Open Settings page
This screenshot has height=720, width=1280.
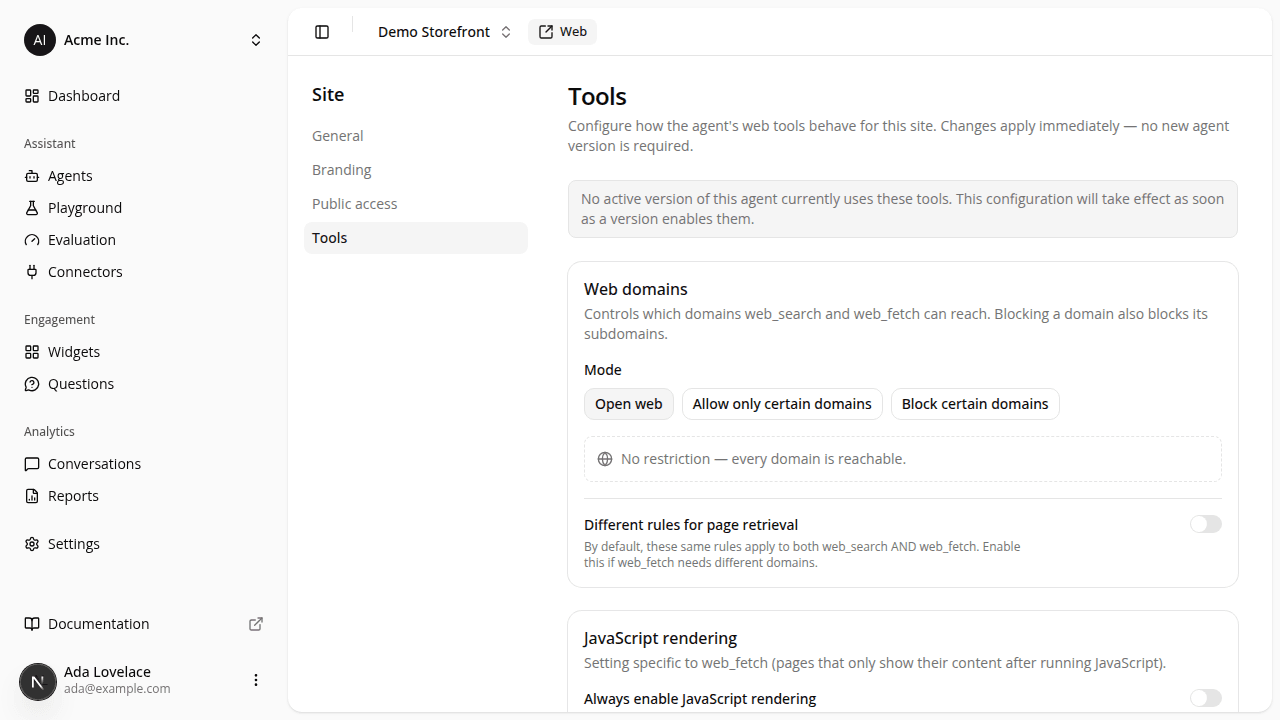click(144, 544)
